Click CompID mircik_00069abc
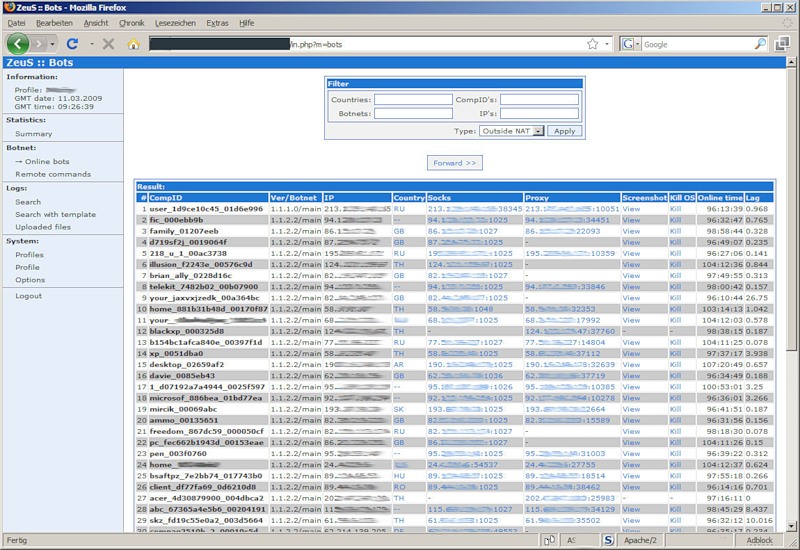This screenshot has height=550, width=800. [x=183, y=409]
